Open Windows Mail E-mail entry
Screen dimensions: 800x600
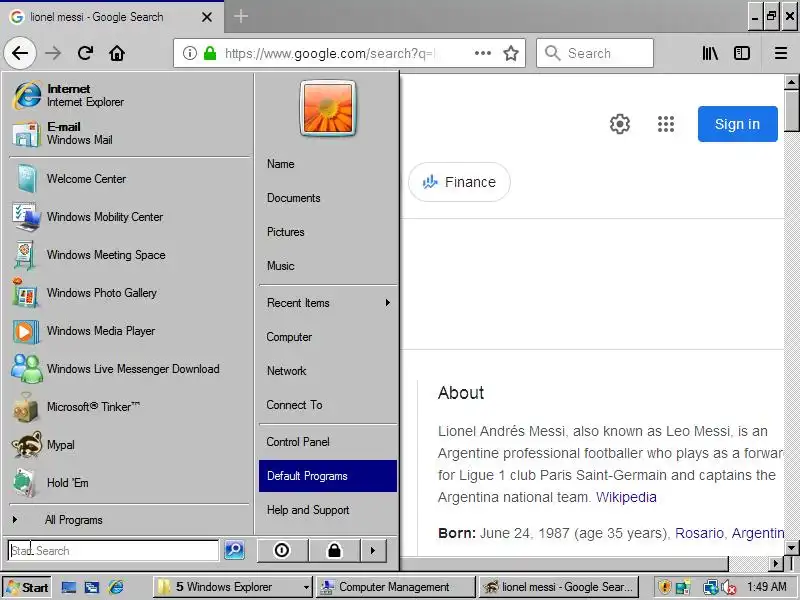pos(130,133)
